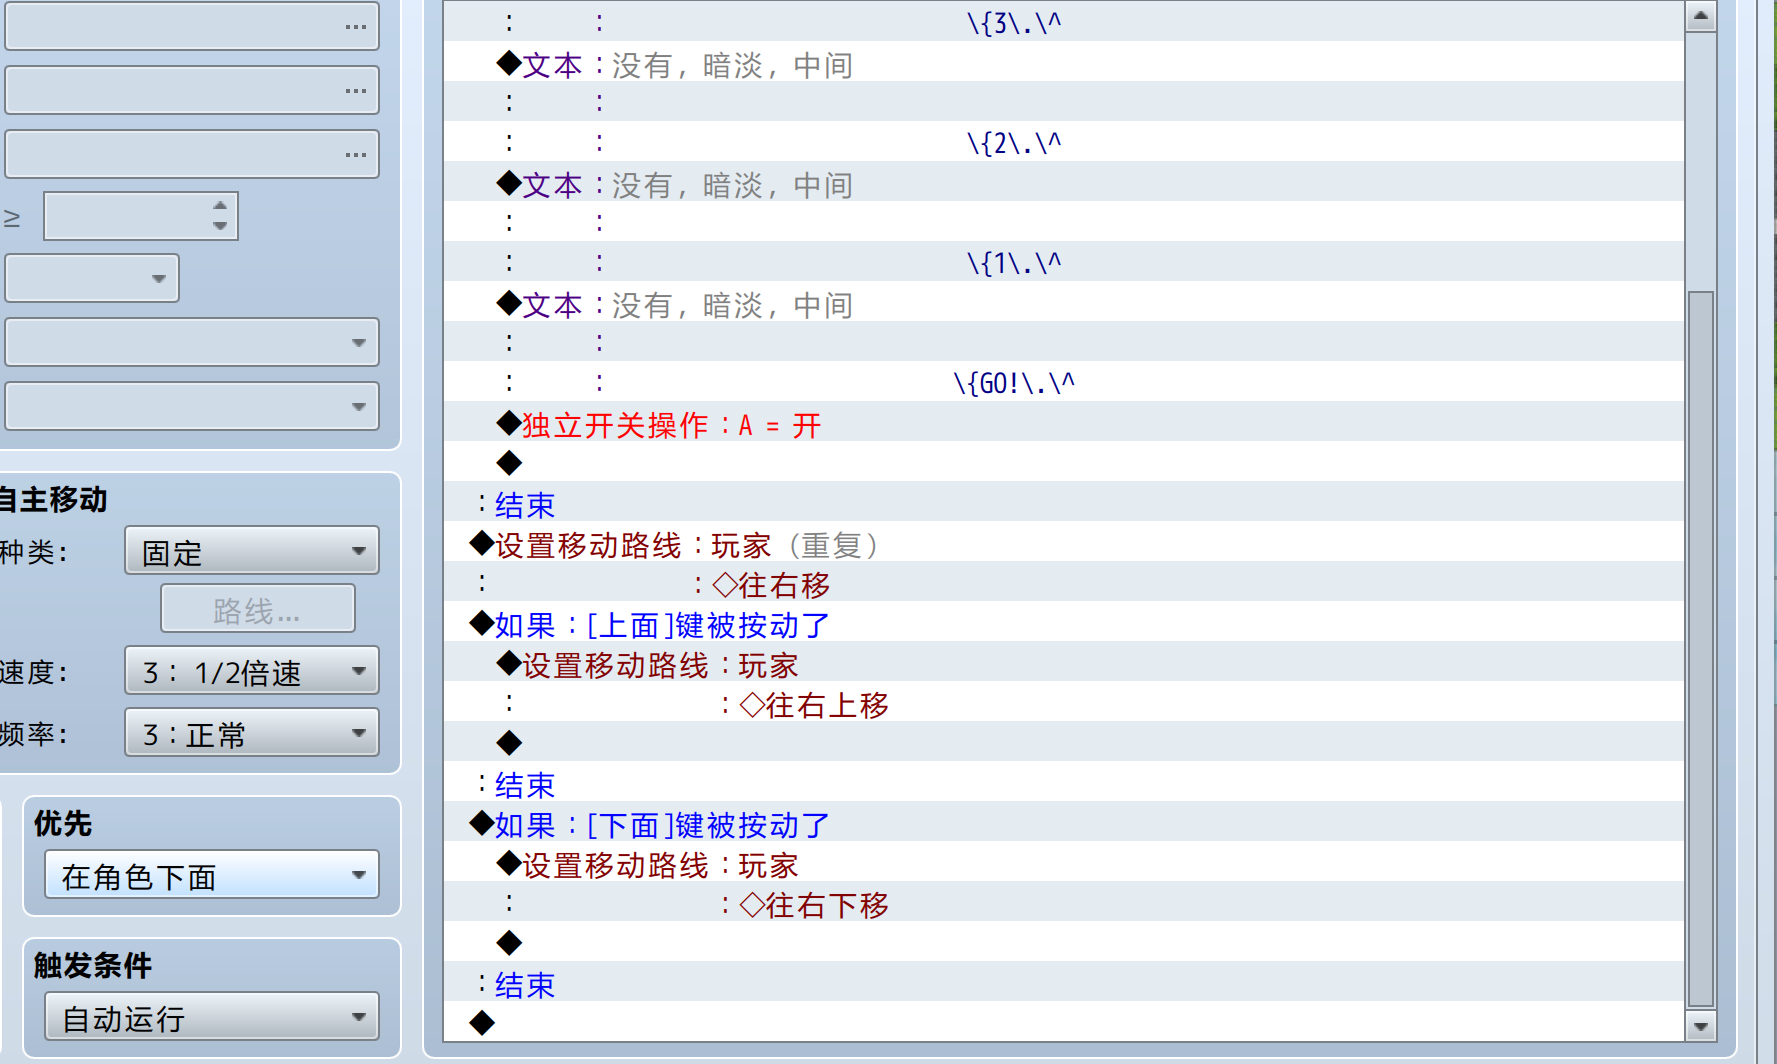The image size is (1777, 1064).
Task: Open the 触发条件 dropdown showing 自动运行
Action: click(x=211, y=1017)
